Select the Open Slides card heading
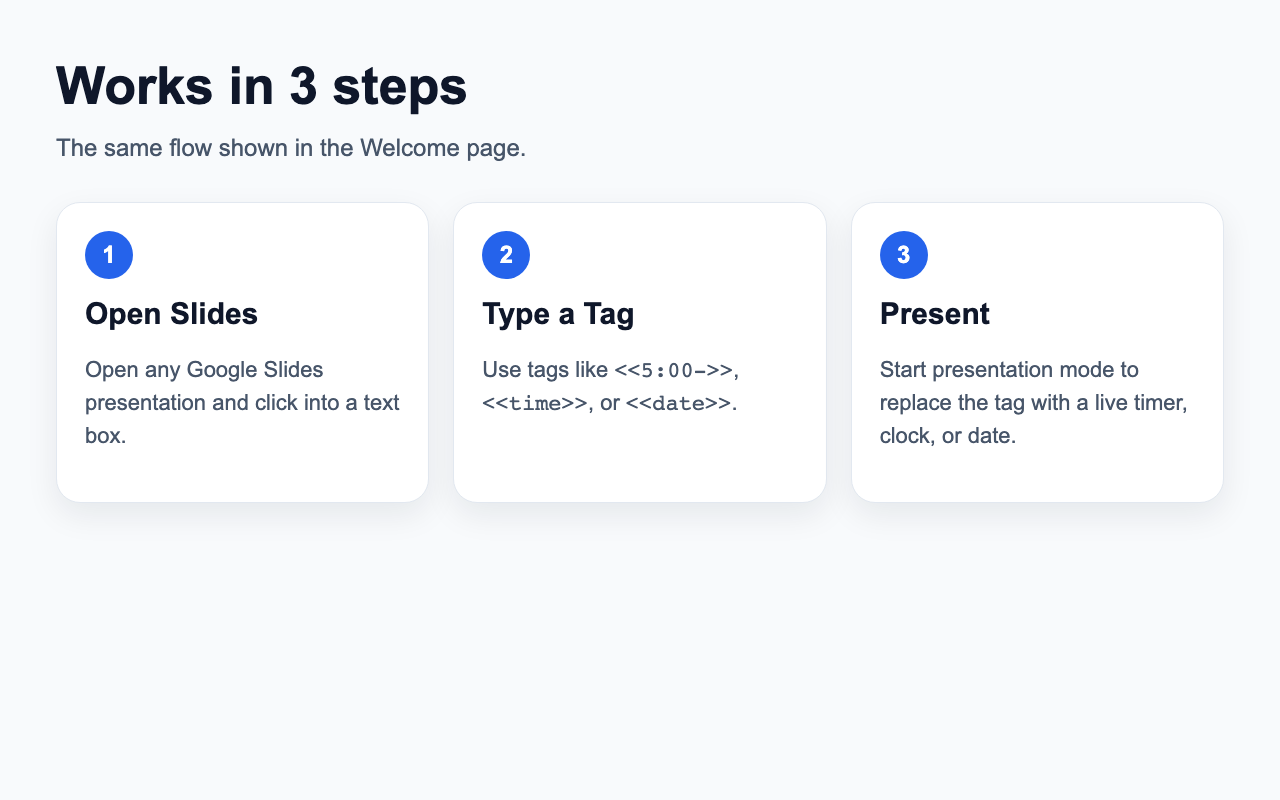 coord(171,314)
